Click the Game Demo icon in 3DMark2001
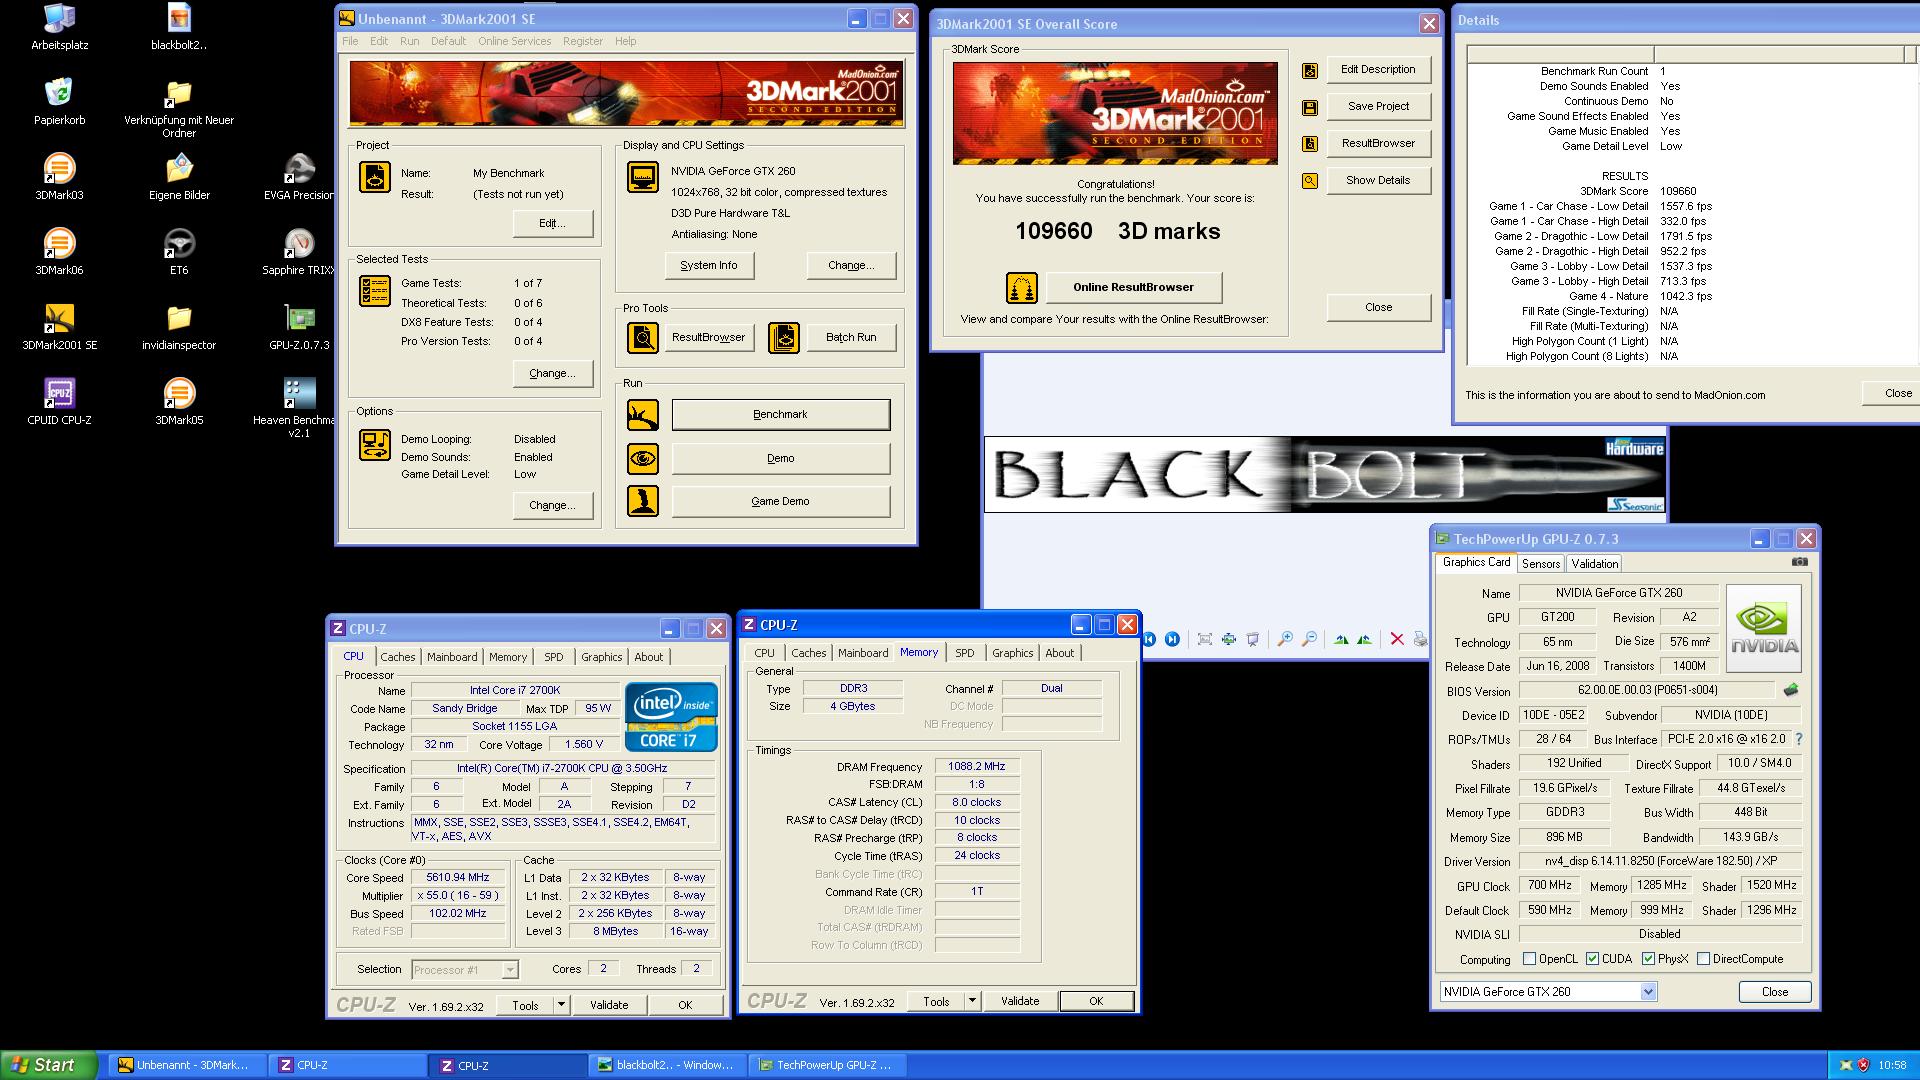This screenshot has height=1080, width=1920. pyautogui.click(x=643, y=501)
